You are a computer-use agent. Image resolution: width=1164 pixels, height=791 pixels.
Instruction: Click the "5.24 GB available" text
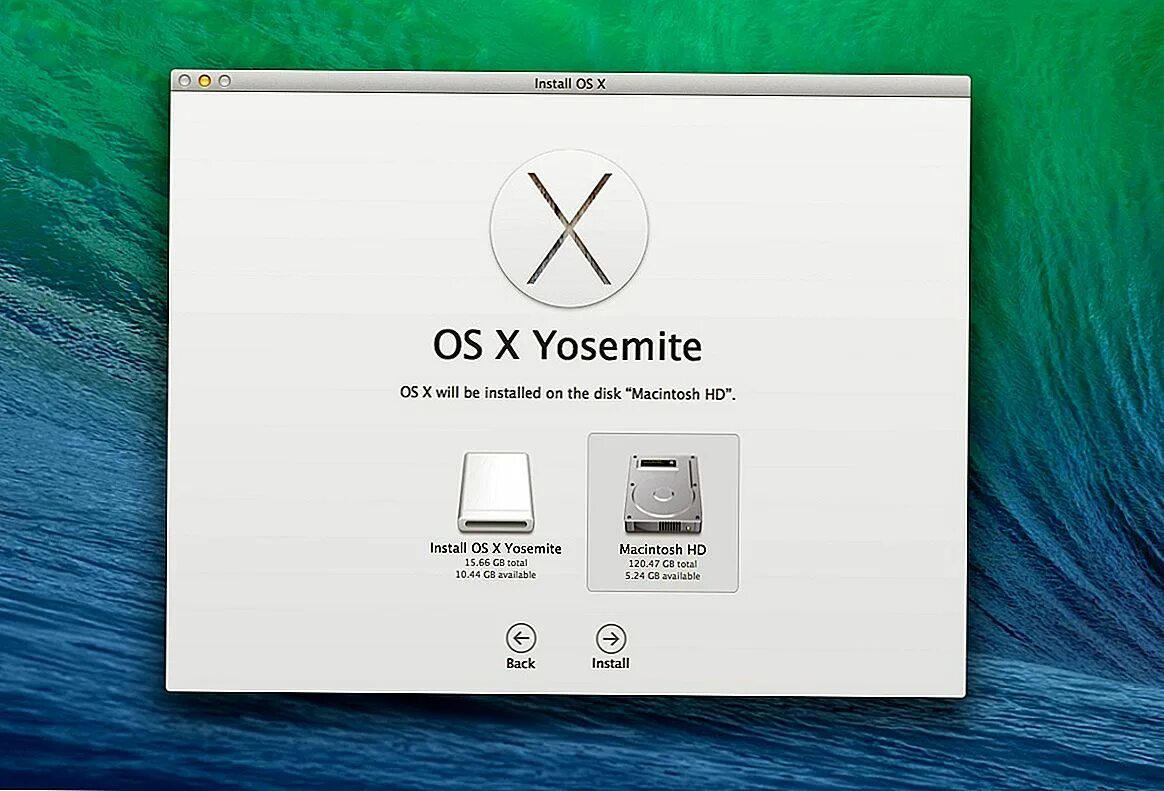[x=663, y=576]
